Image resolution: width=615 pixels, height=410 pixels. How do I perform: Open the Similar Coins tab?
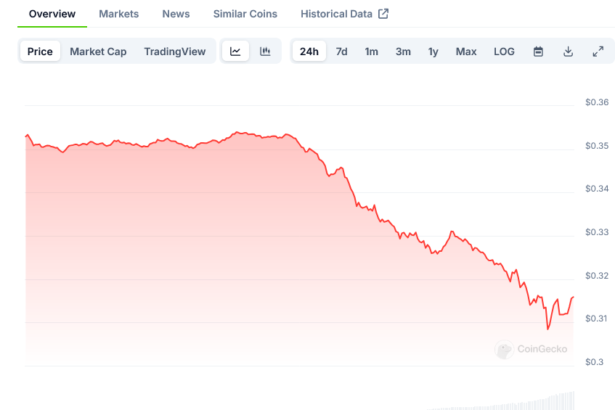point(245,14)
